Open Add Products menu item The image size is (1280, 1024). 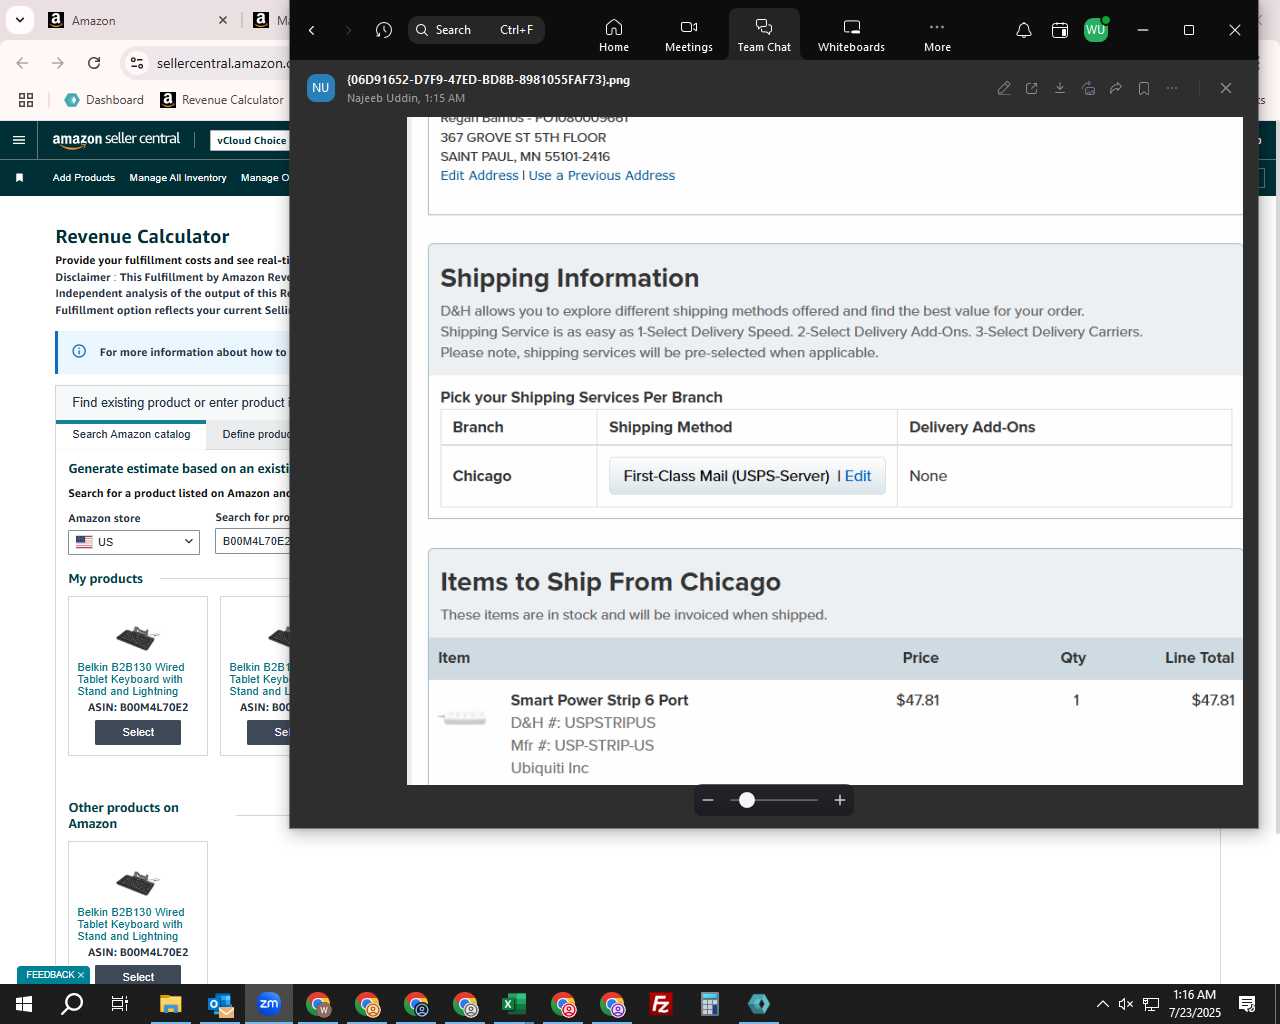point(84,178)
